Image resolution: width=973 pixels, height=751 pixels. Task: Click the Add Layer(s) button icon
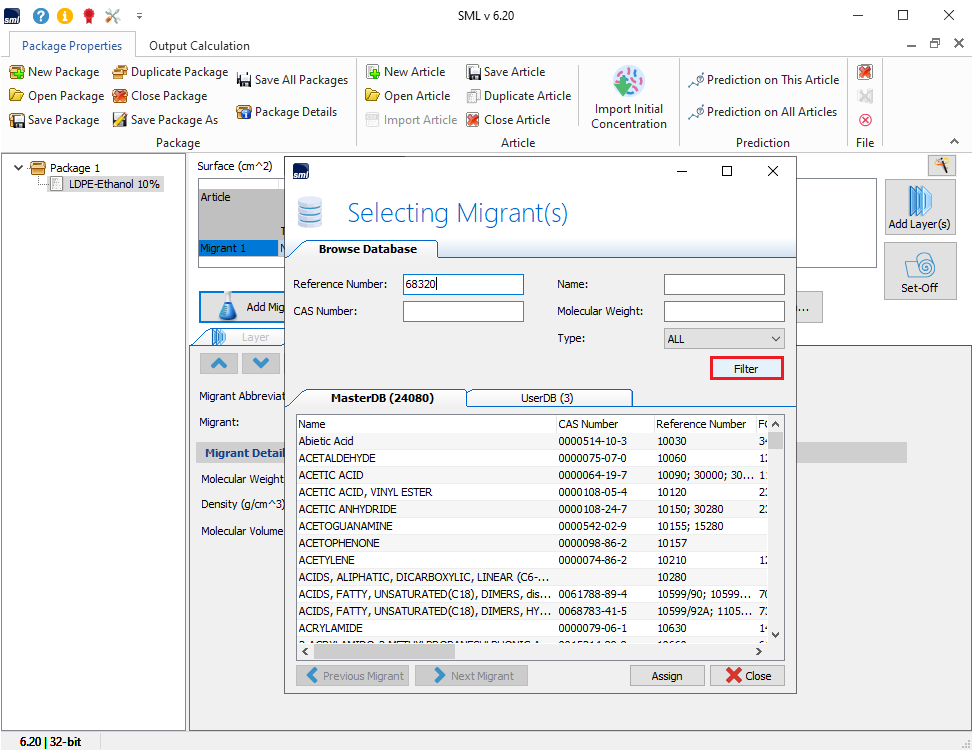(x=919, y=205)
